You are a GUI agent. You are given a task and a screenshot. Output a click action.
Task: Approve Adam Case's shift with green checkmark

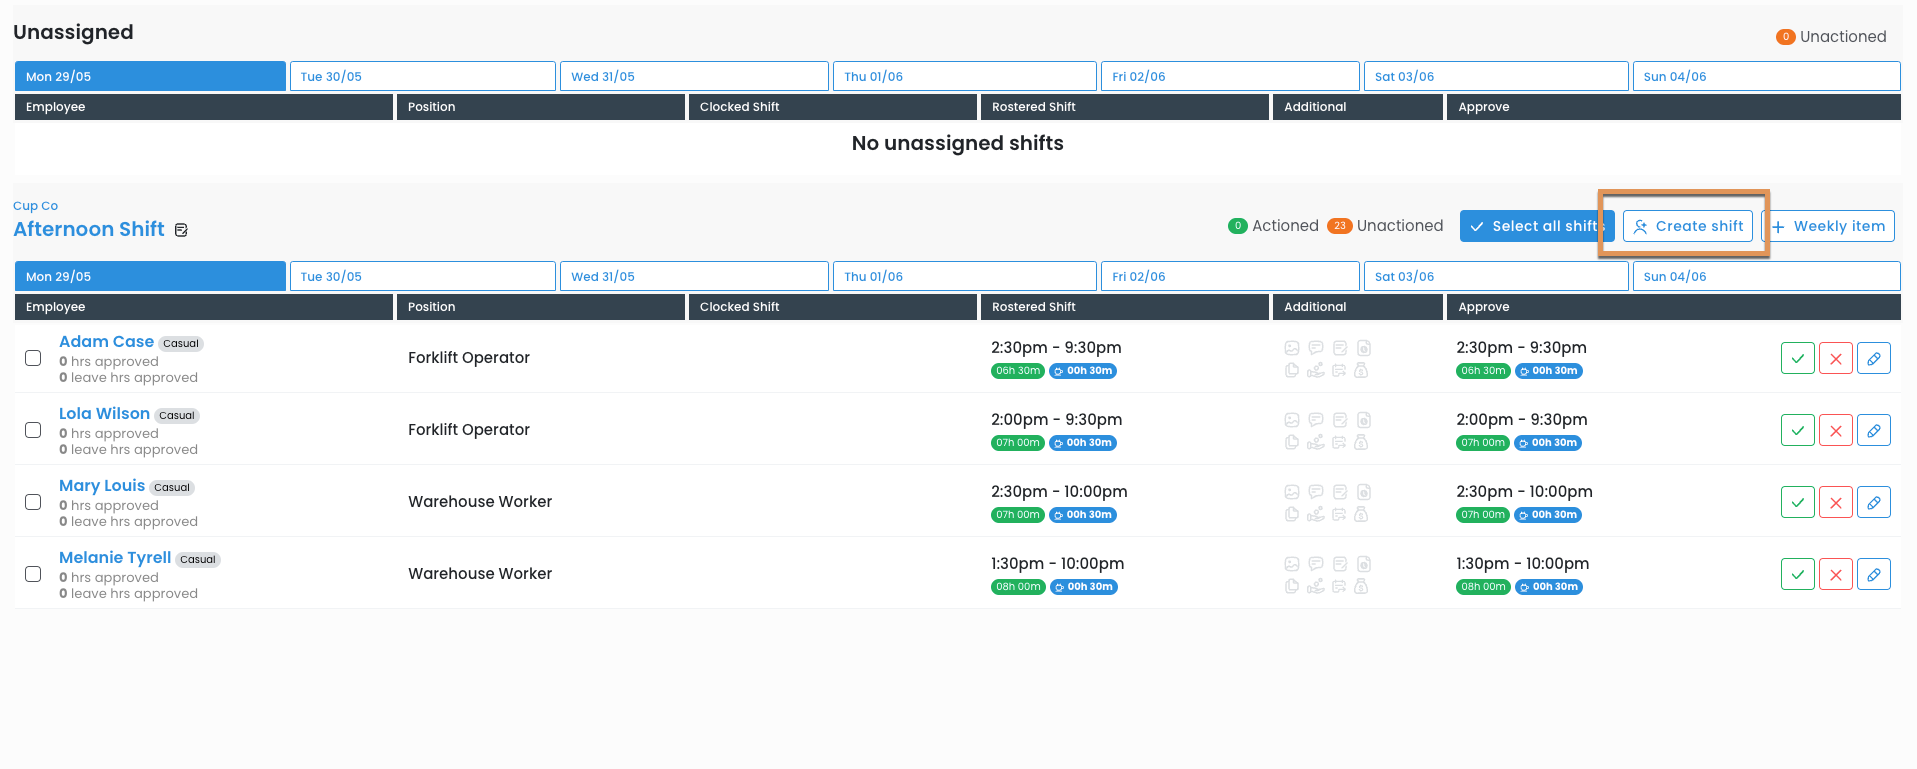click(1797, 358)
